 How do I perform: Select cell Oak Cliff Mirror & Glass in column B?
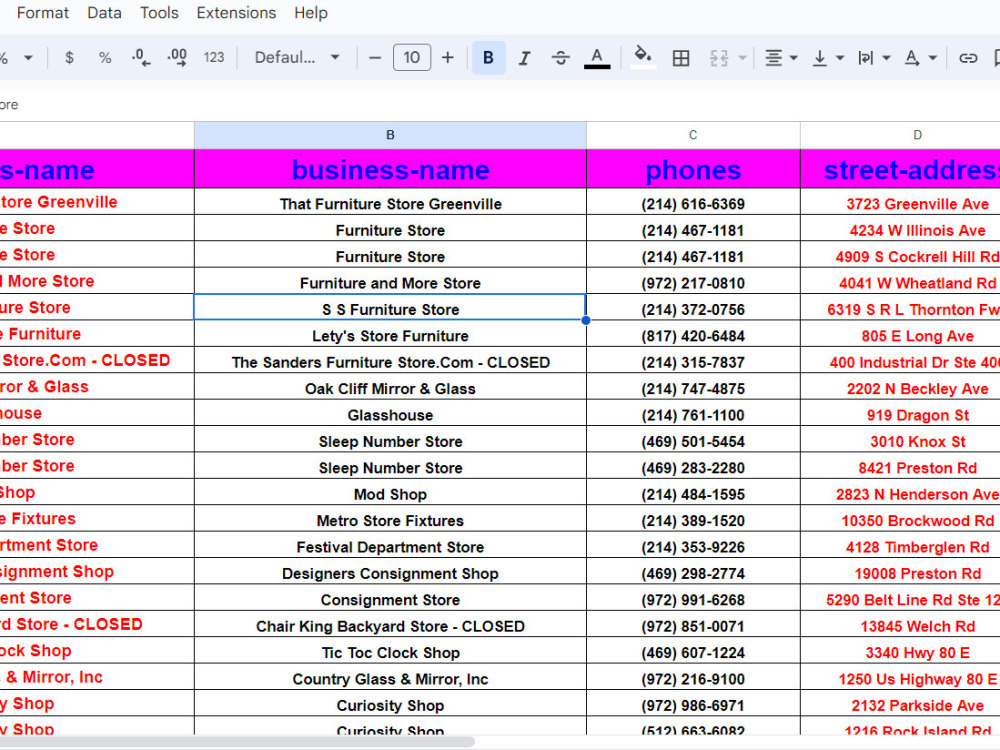(390, 388)
